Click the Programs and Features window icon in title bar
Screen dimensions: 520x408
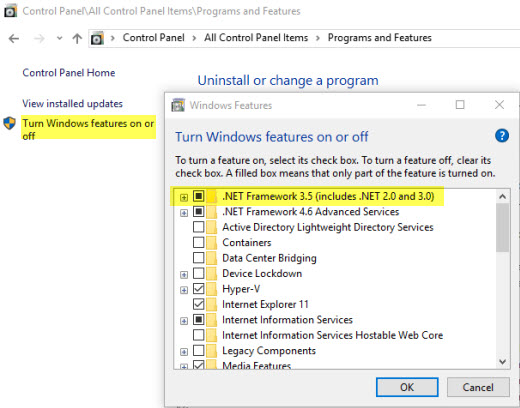pyautogui.click(x=10, y=11)
